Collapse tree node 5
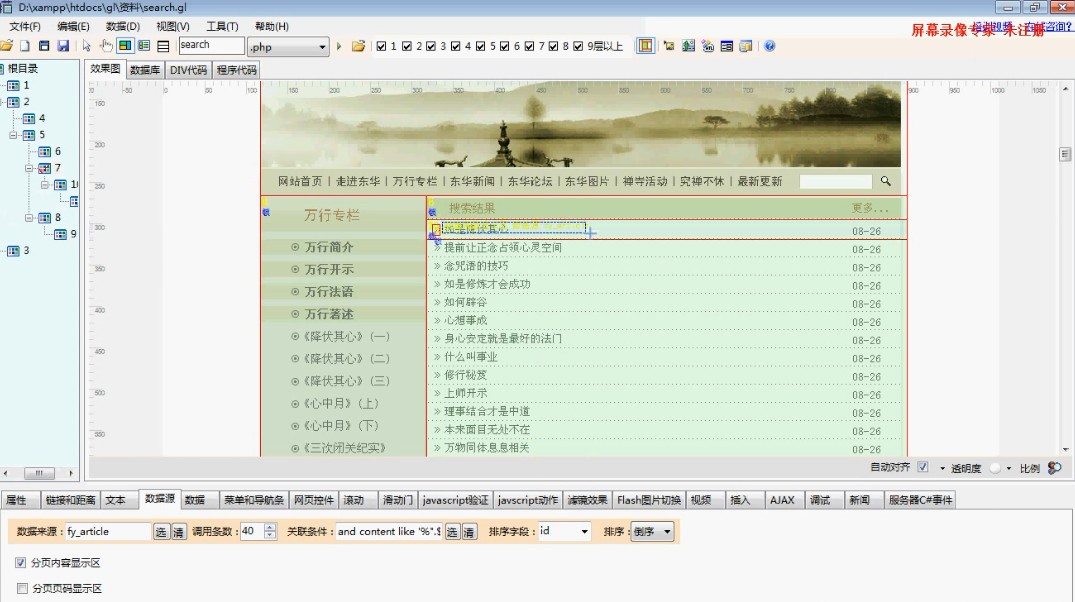The height and width of the screenshot is (602, 1075). point(13,135)
